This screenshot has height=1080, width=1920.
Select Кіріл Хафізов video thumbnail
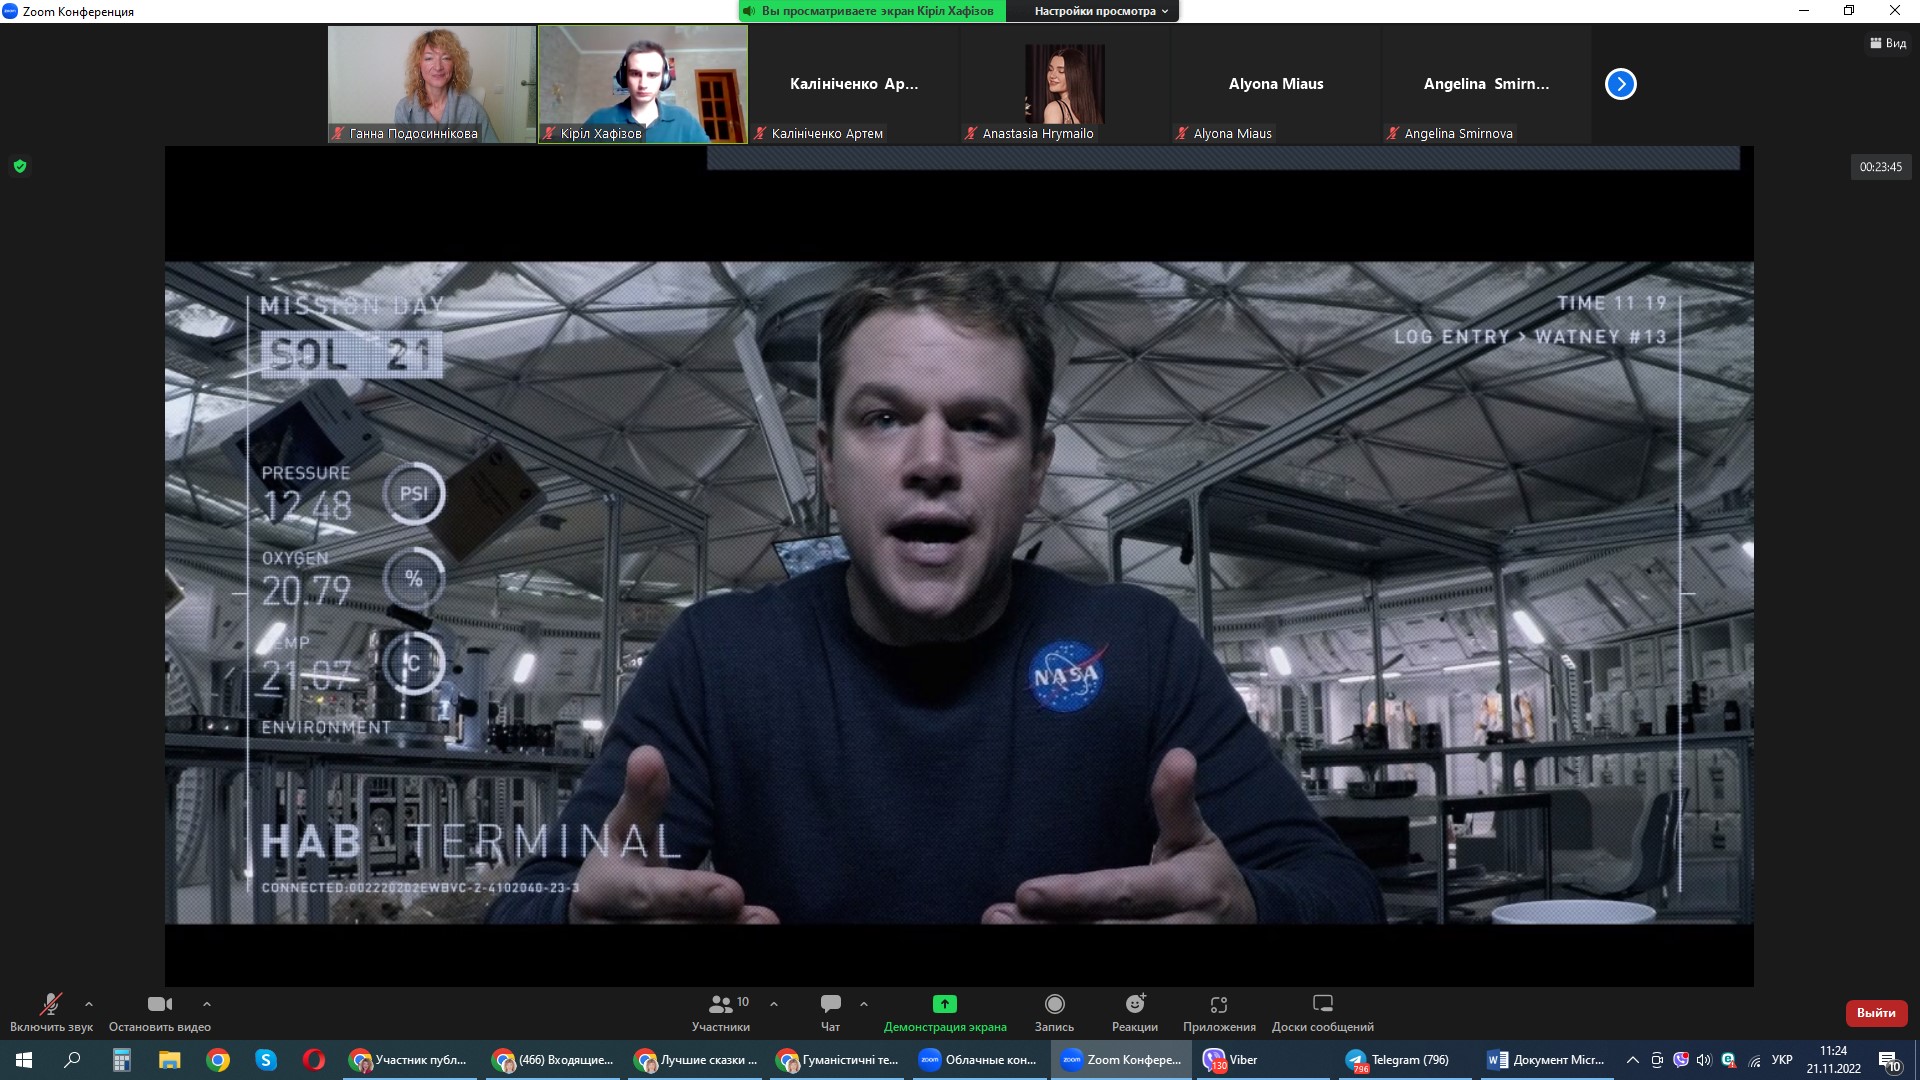643,84
